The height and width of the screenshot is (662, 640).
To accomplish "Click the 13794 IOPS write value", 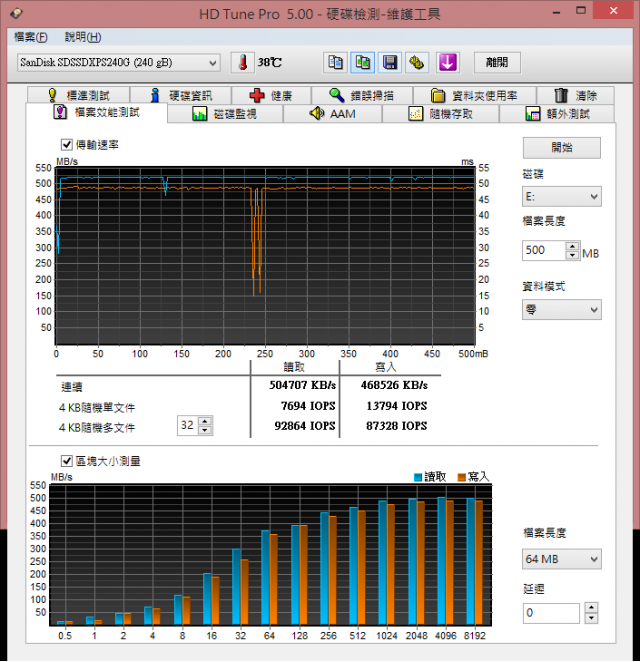I will coord(396,406).
